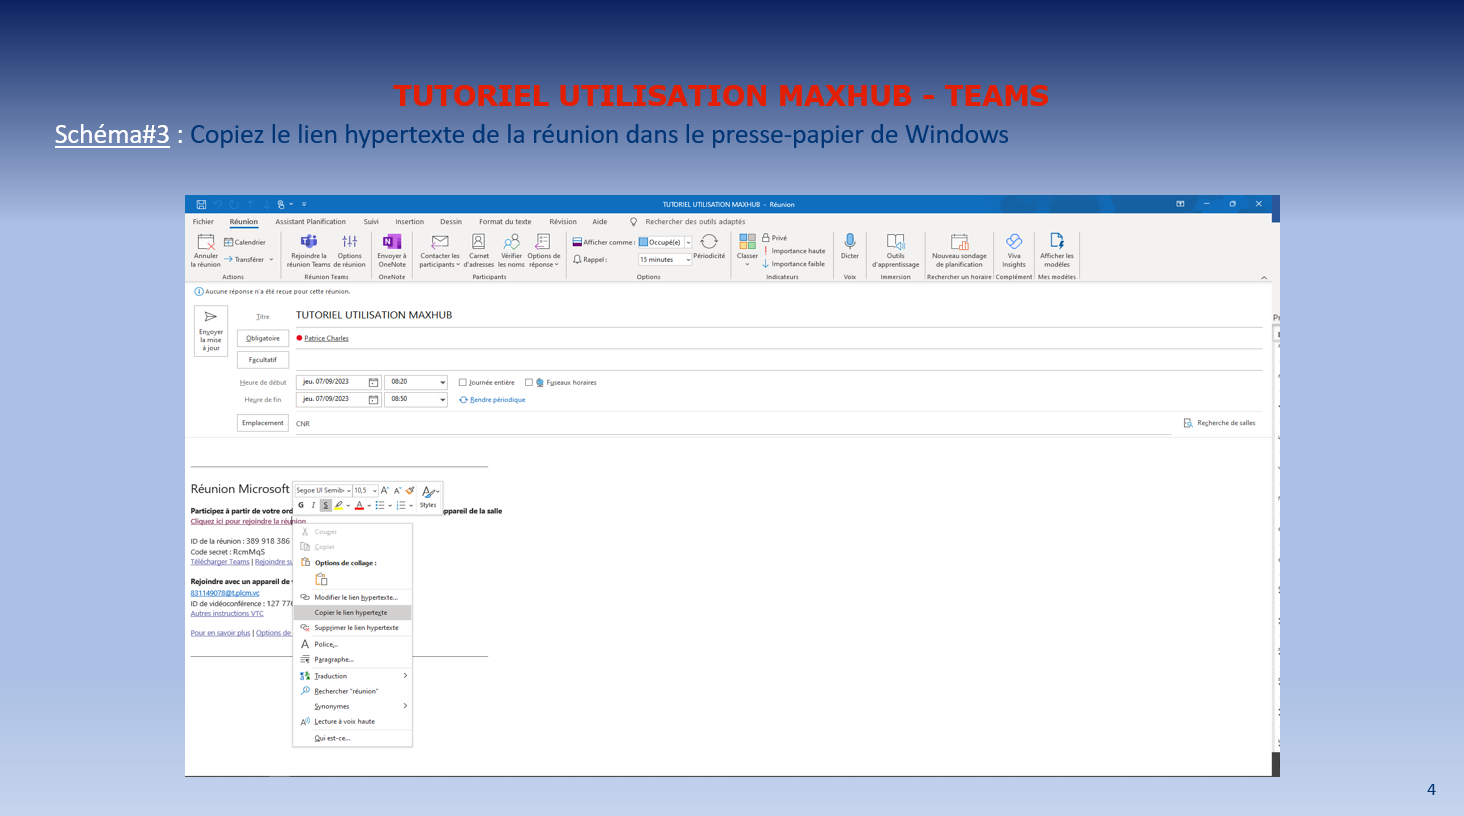This screenshot has height=816, width=1464.
Task: Expand end time 08:50 dropdown
Action: point(443,399)
